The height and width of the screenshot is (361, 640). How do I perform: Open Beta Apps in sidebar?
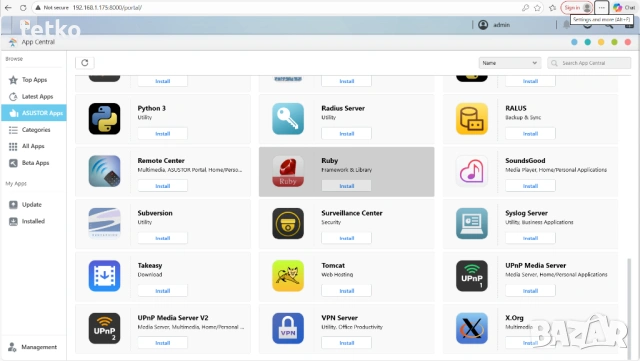click(34, 163)
